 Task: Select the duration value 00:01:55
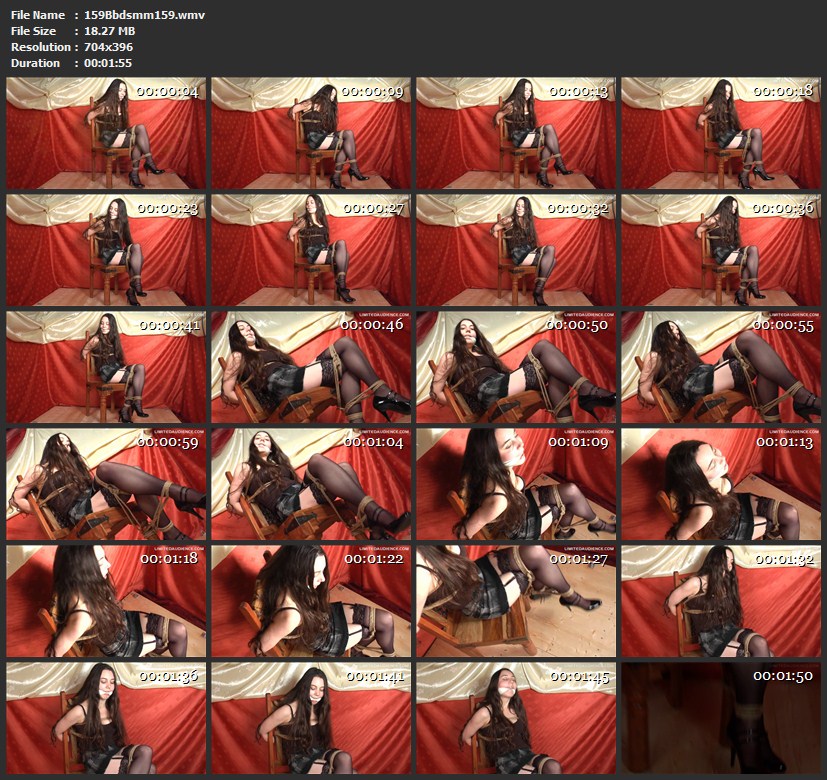[x=108, y=63]
